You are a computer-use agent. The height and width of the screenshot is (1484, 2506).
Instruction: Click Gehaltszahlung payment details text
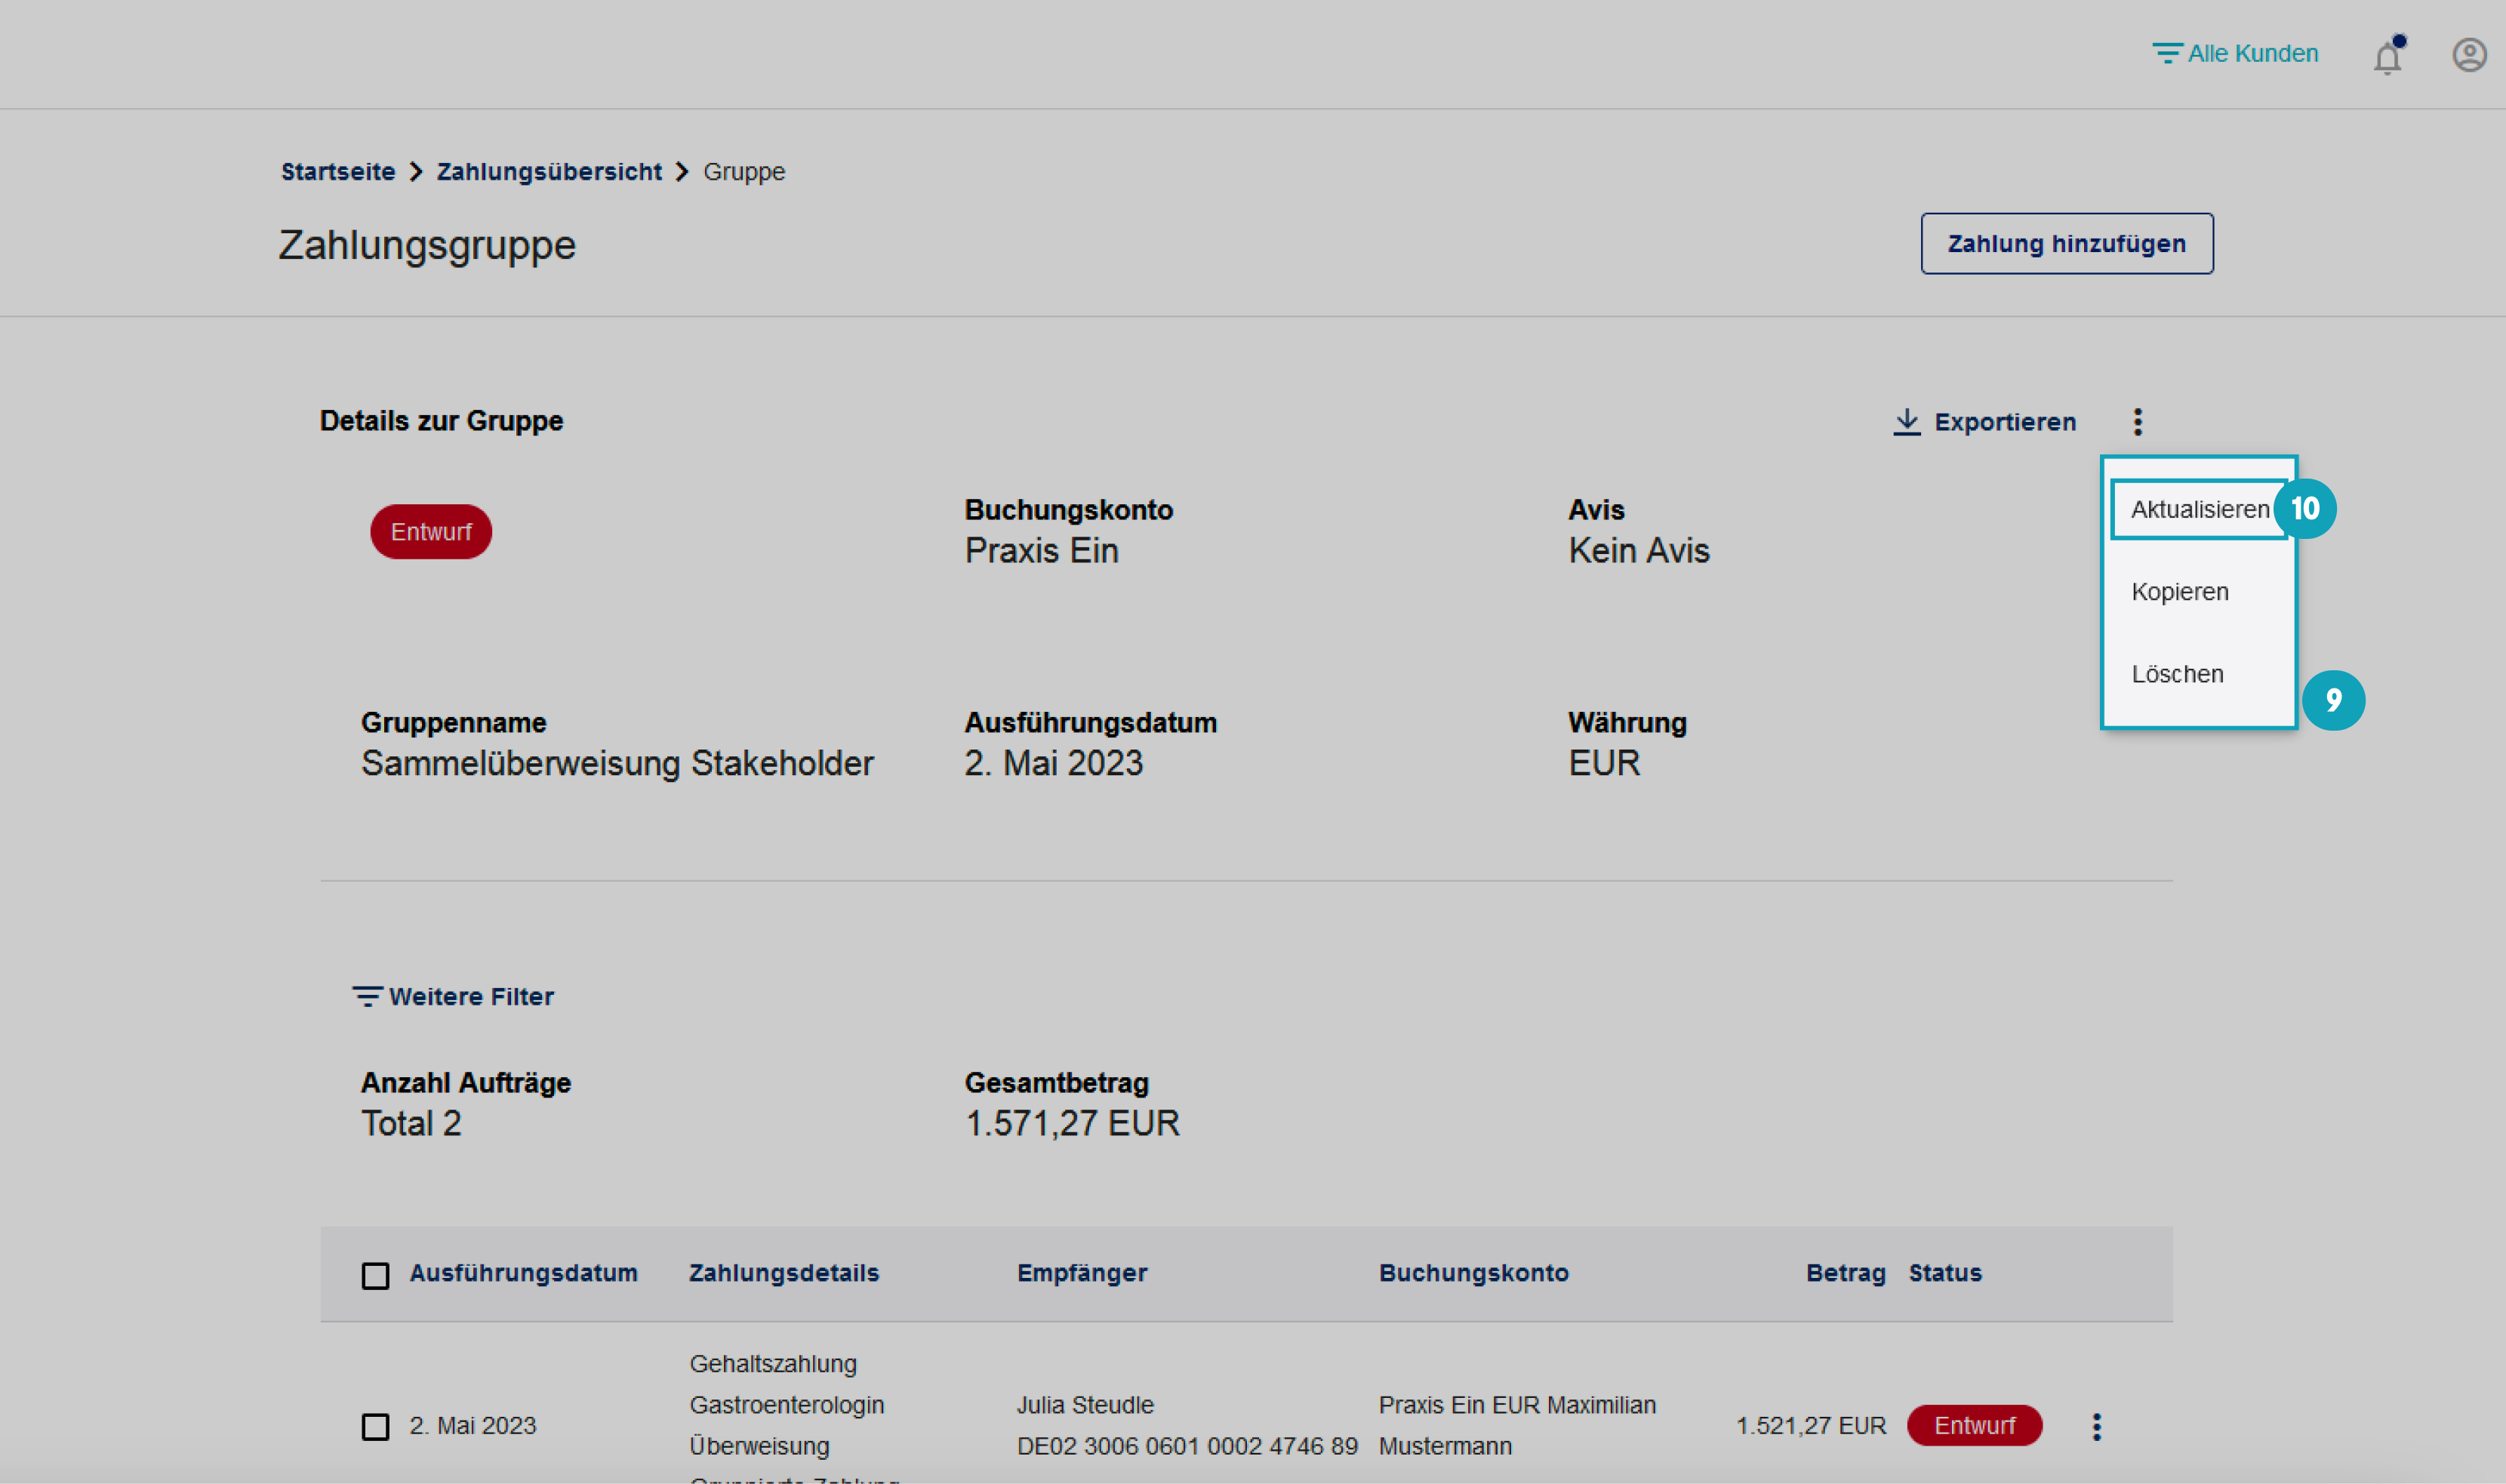coord(773,1364)
